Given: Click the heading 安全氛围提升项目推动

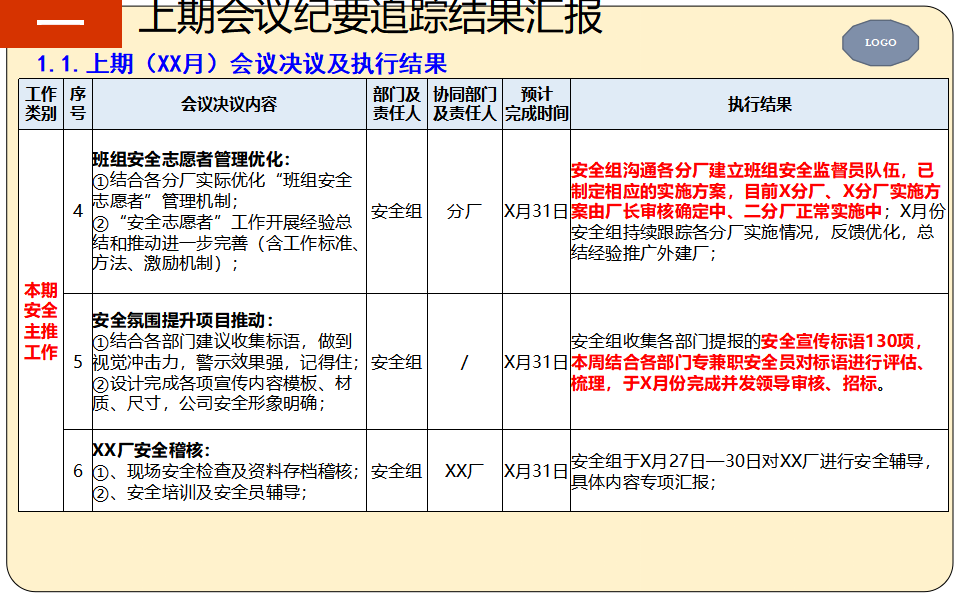Looking at the screenshot, I should click(x=182, y=320).
